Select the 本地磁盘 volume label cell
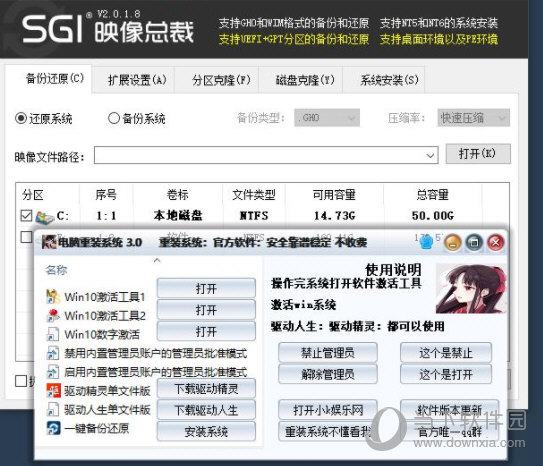This screenshot has height=466, width=543. pyautogui.click(x=178, y=216)
